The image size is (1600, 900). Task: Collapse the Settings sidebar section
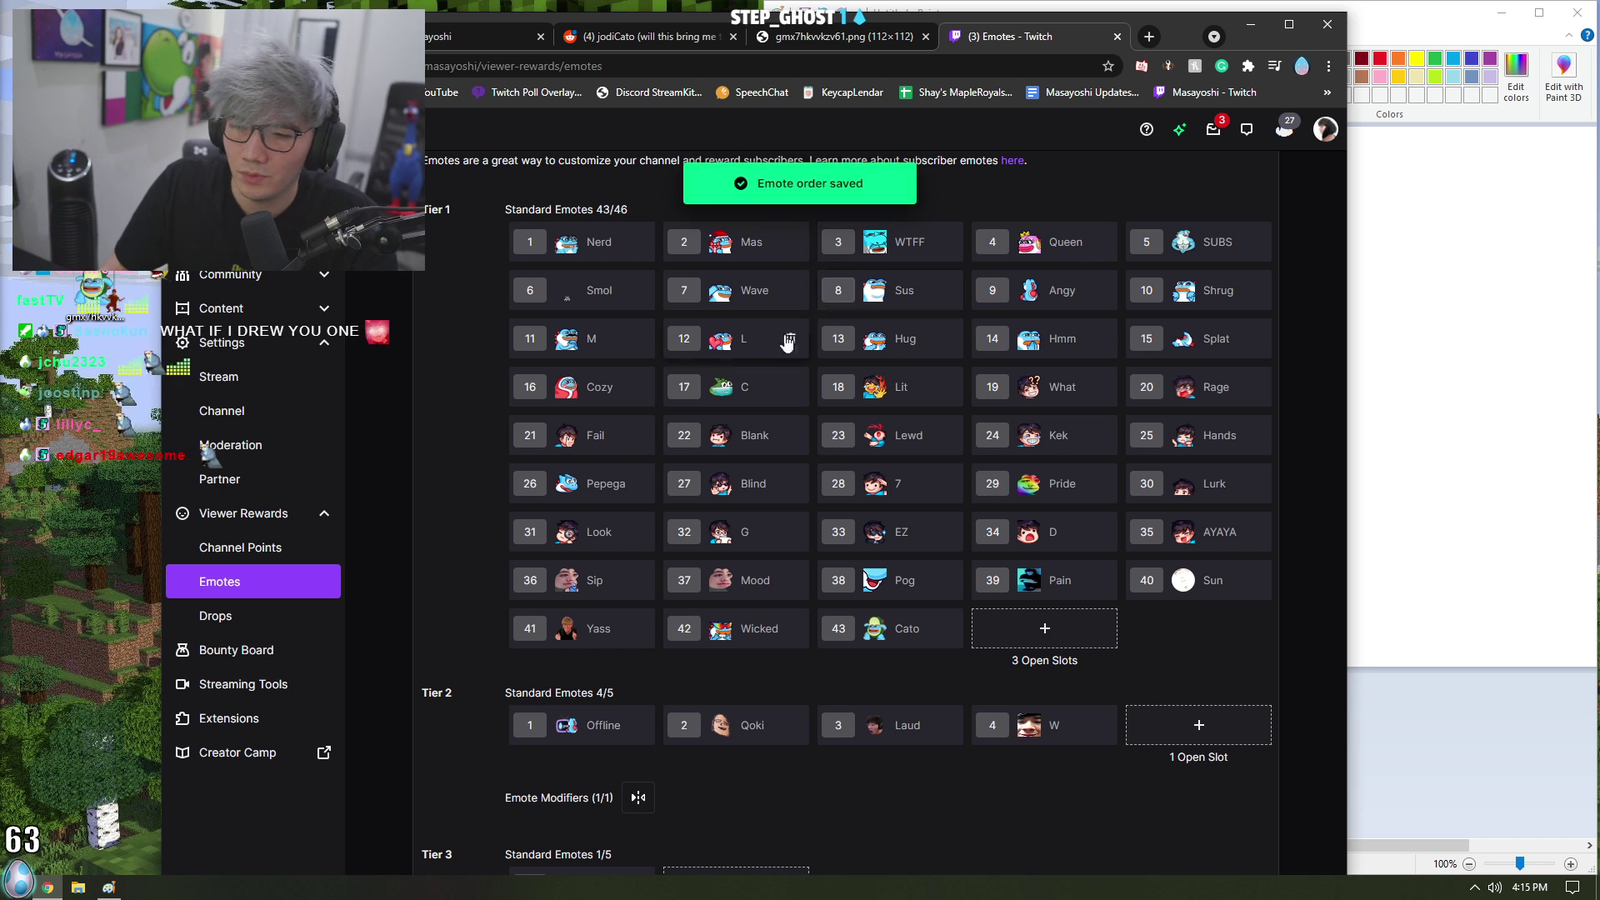324,342
